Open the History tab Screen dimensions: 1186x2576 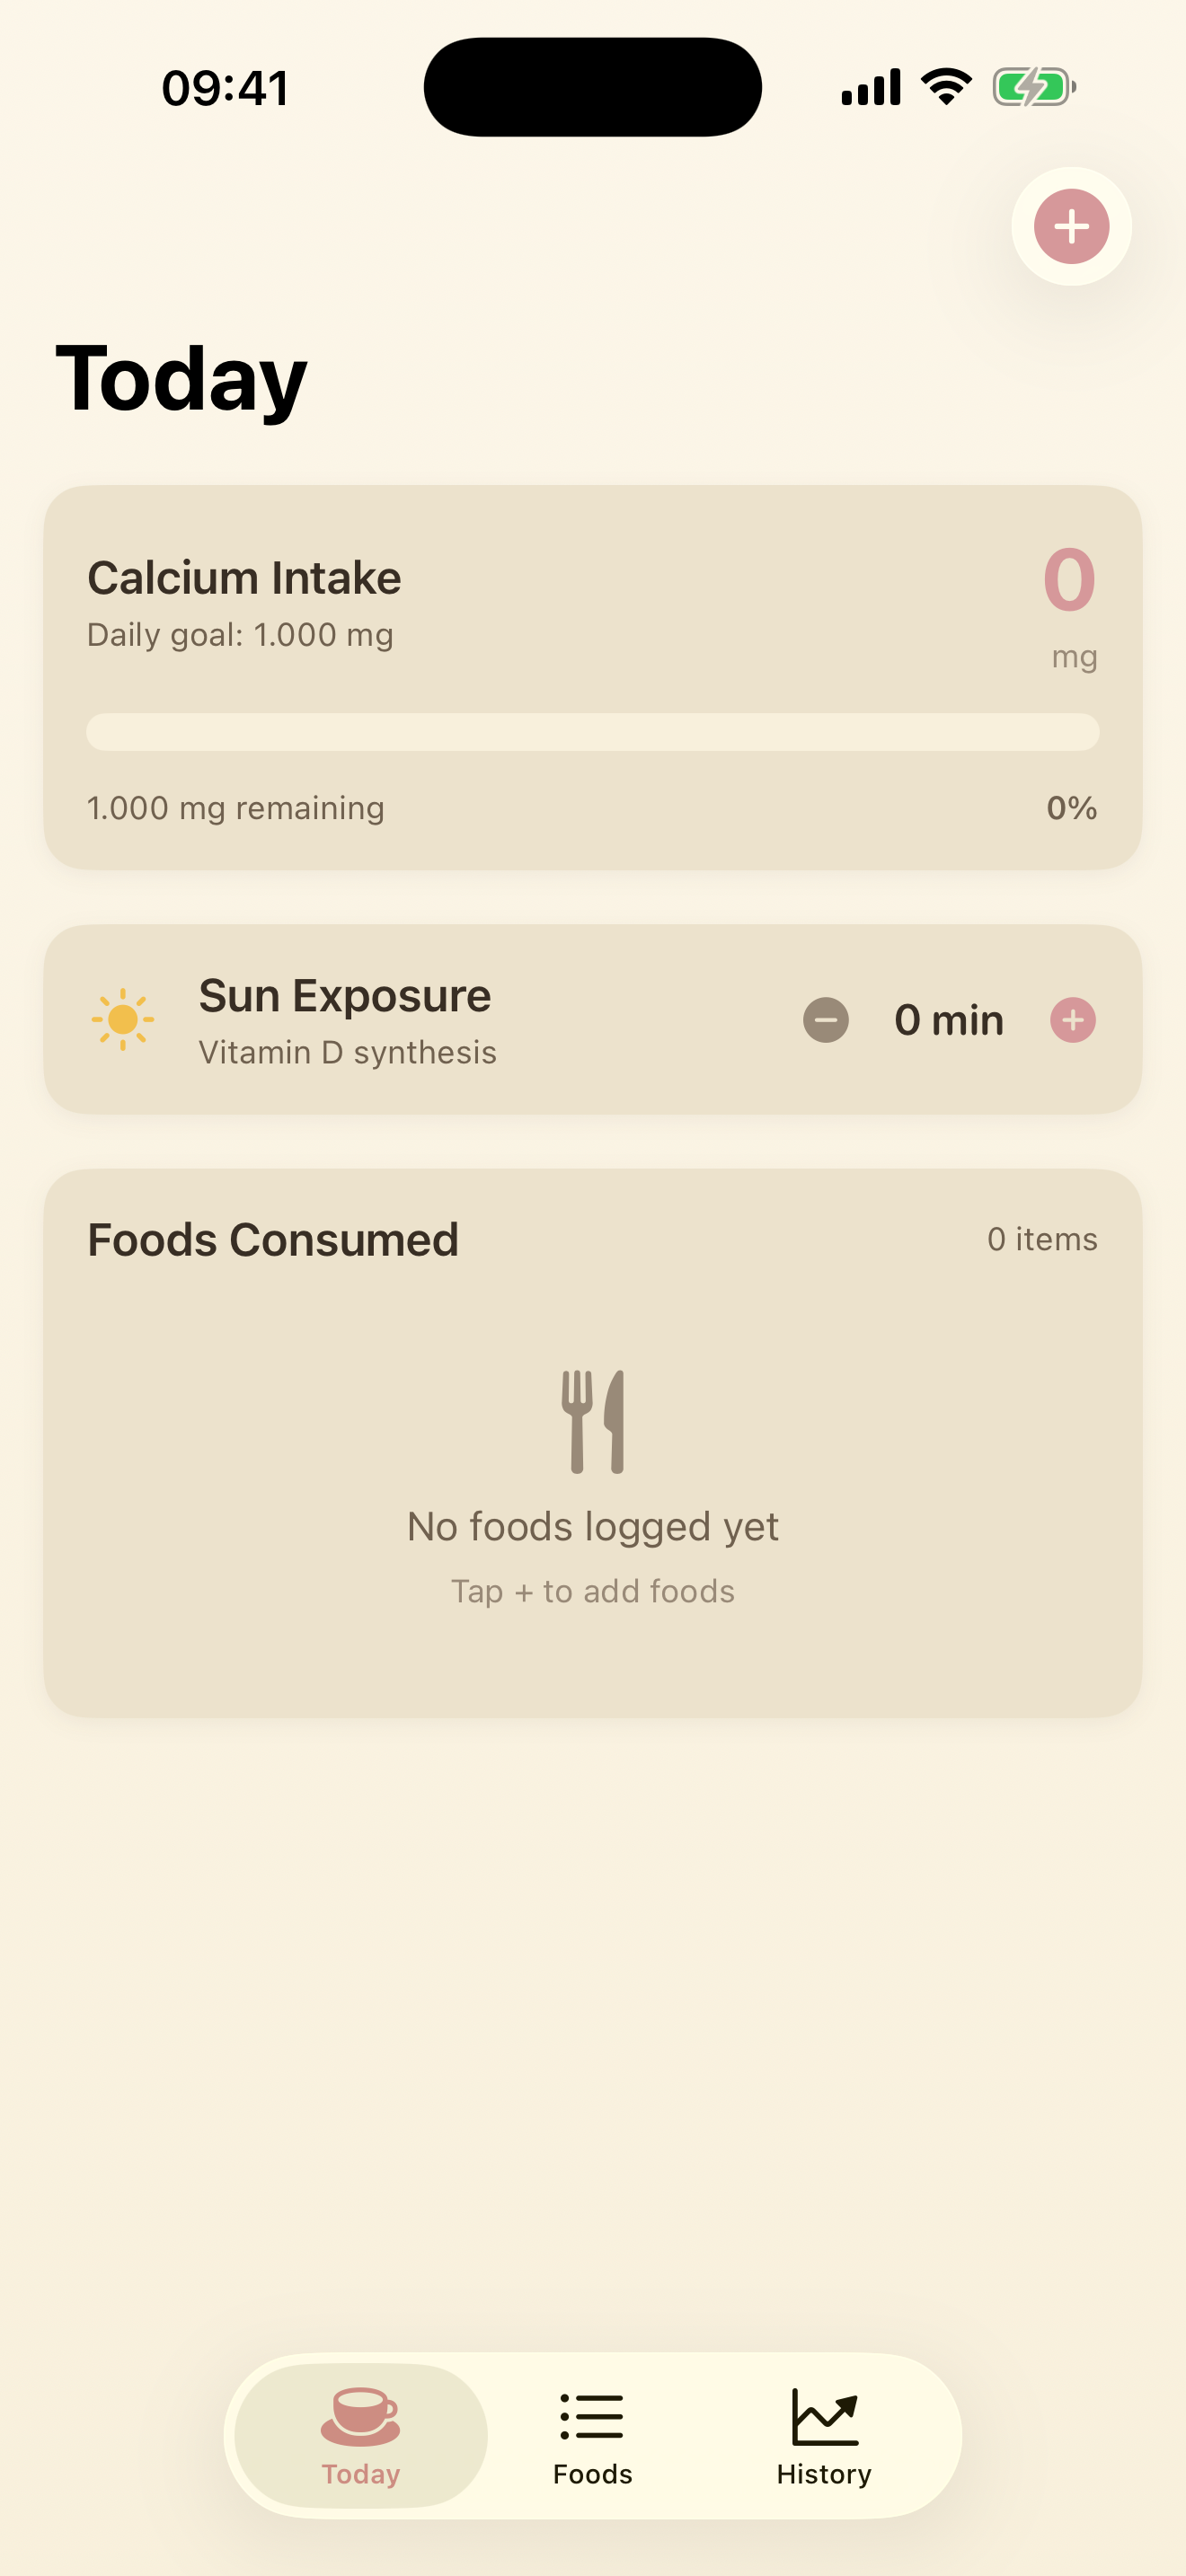[x=824, y=2436]
